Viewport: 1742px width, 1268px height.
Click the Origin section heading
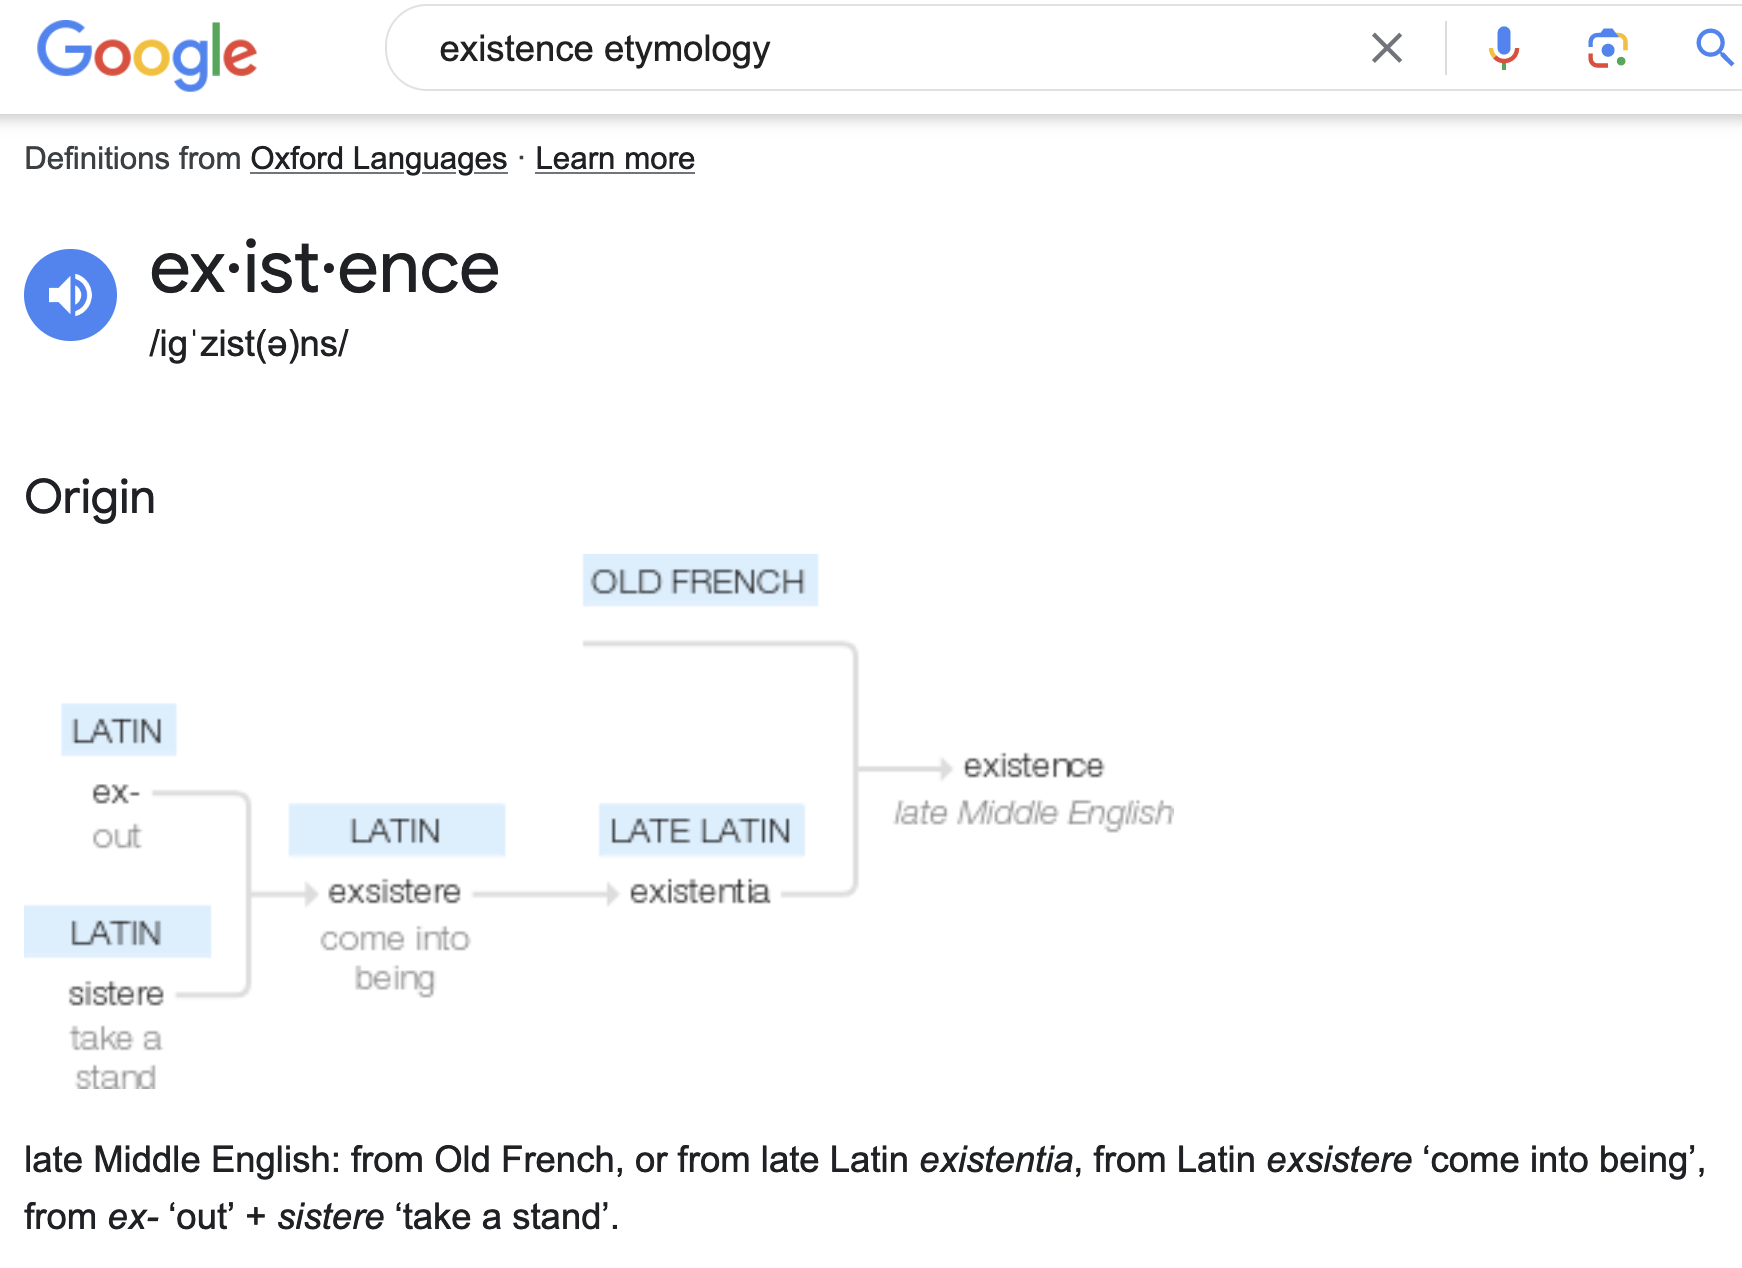pos(90,497)
